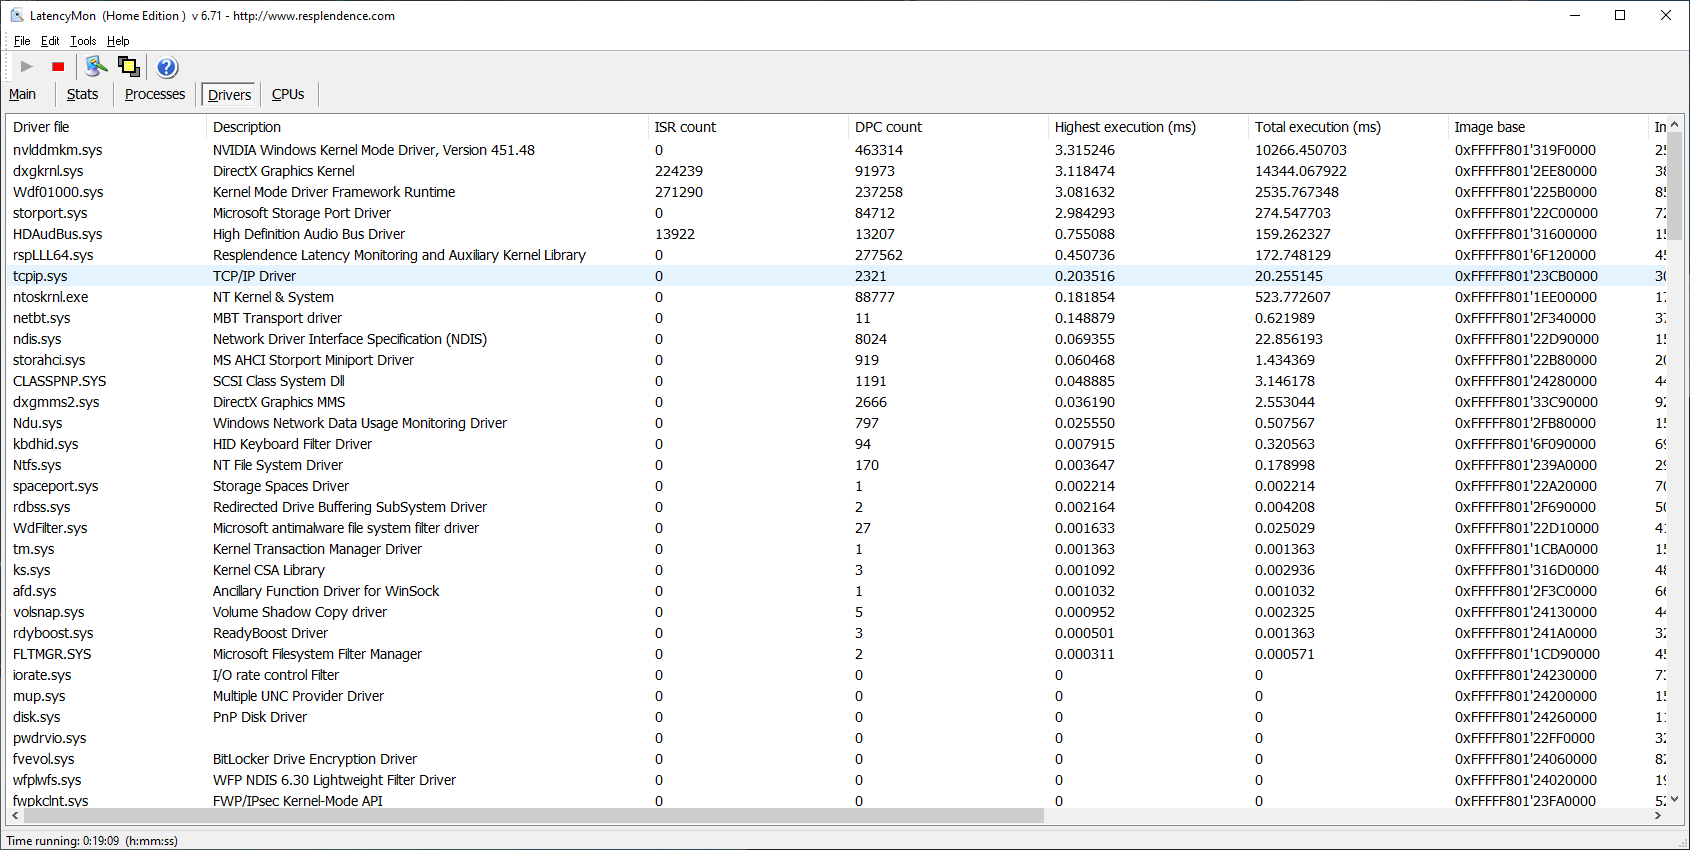Open the blue help question mark icon
Viewport: 1690px width, 850px height.
point(167,67)
